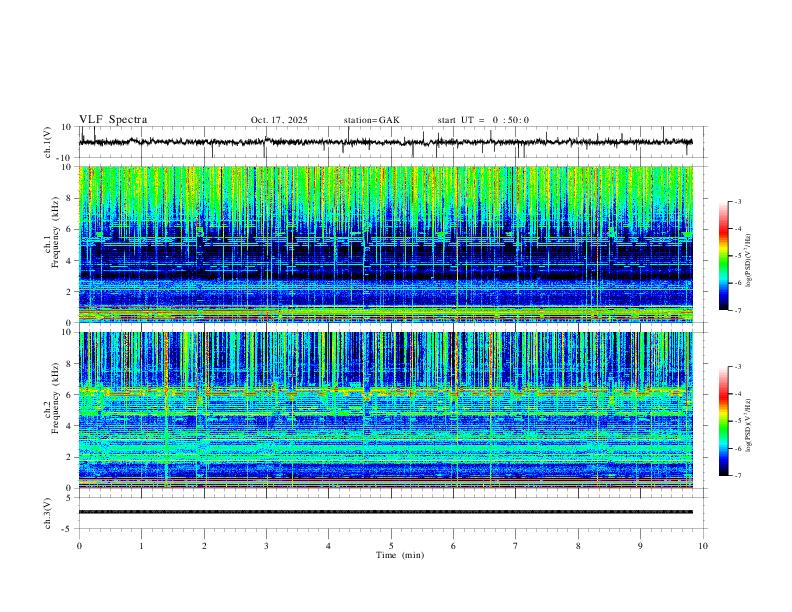Click the ch.1 voltage waveform trace
This screenshot has height=612, width=792.
click(385, 142)
